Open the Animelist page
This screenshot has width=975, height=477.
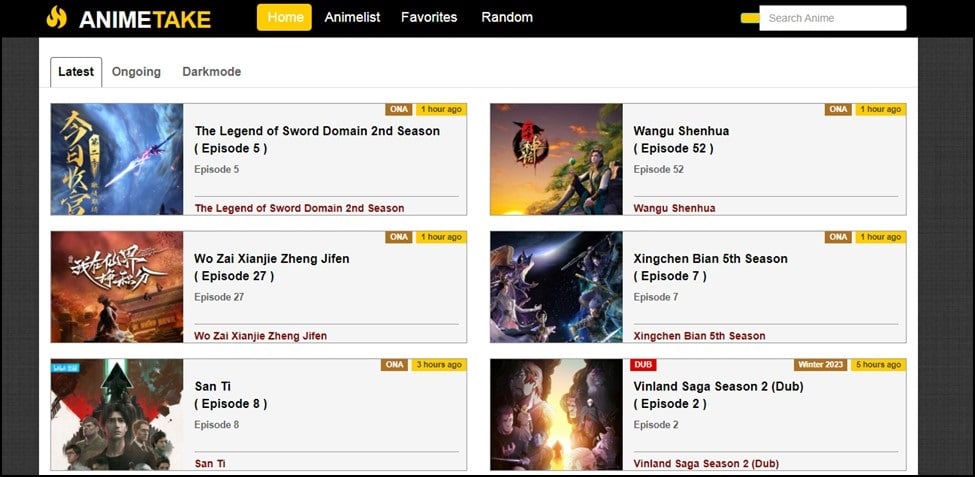[x=352, y=17]
